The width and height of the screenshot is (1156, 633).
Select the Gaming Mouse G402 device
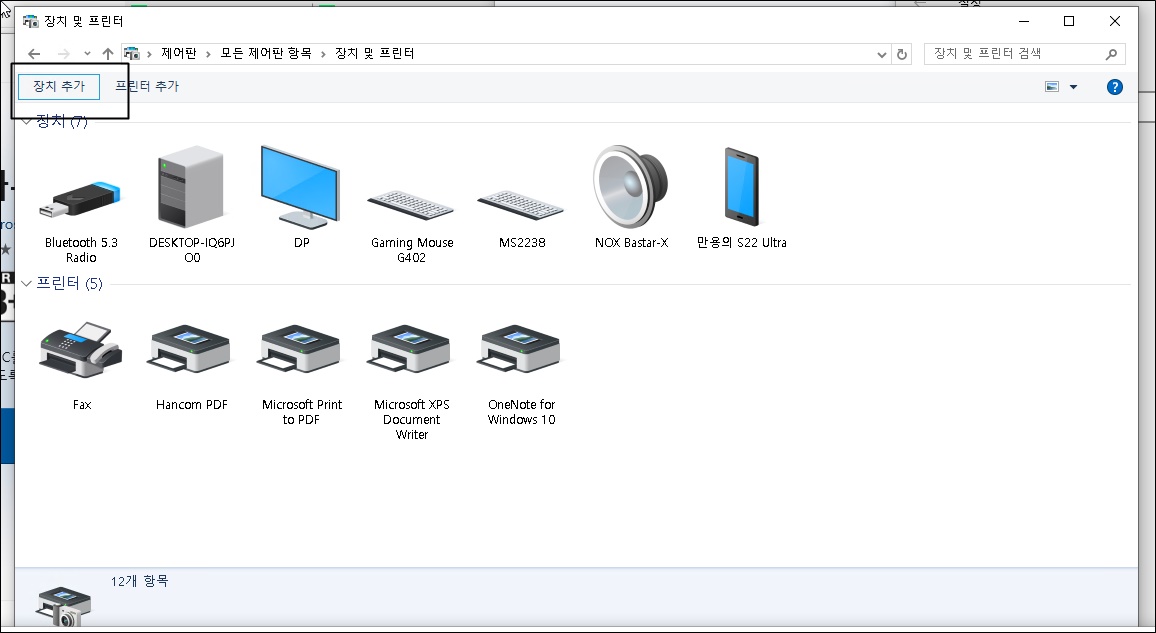[411, 195]
